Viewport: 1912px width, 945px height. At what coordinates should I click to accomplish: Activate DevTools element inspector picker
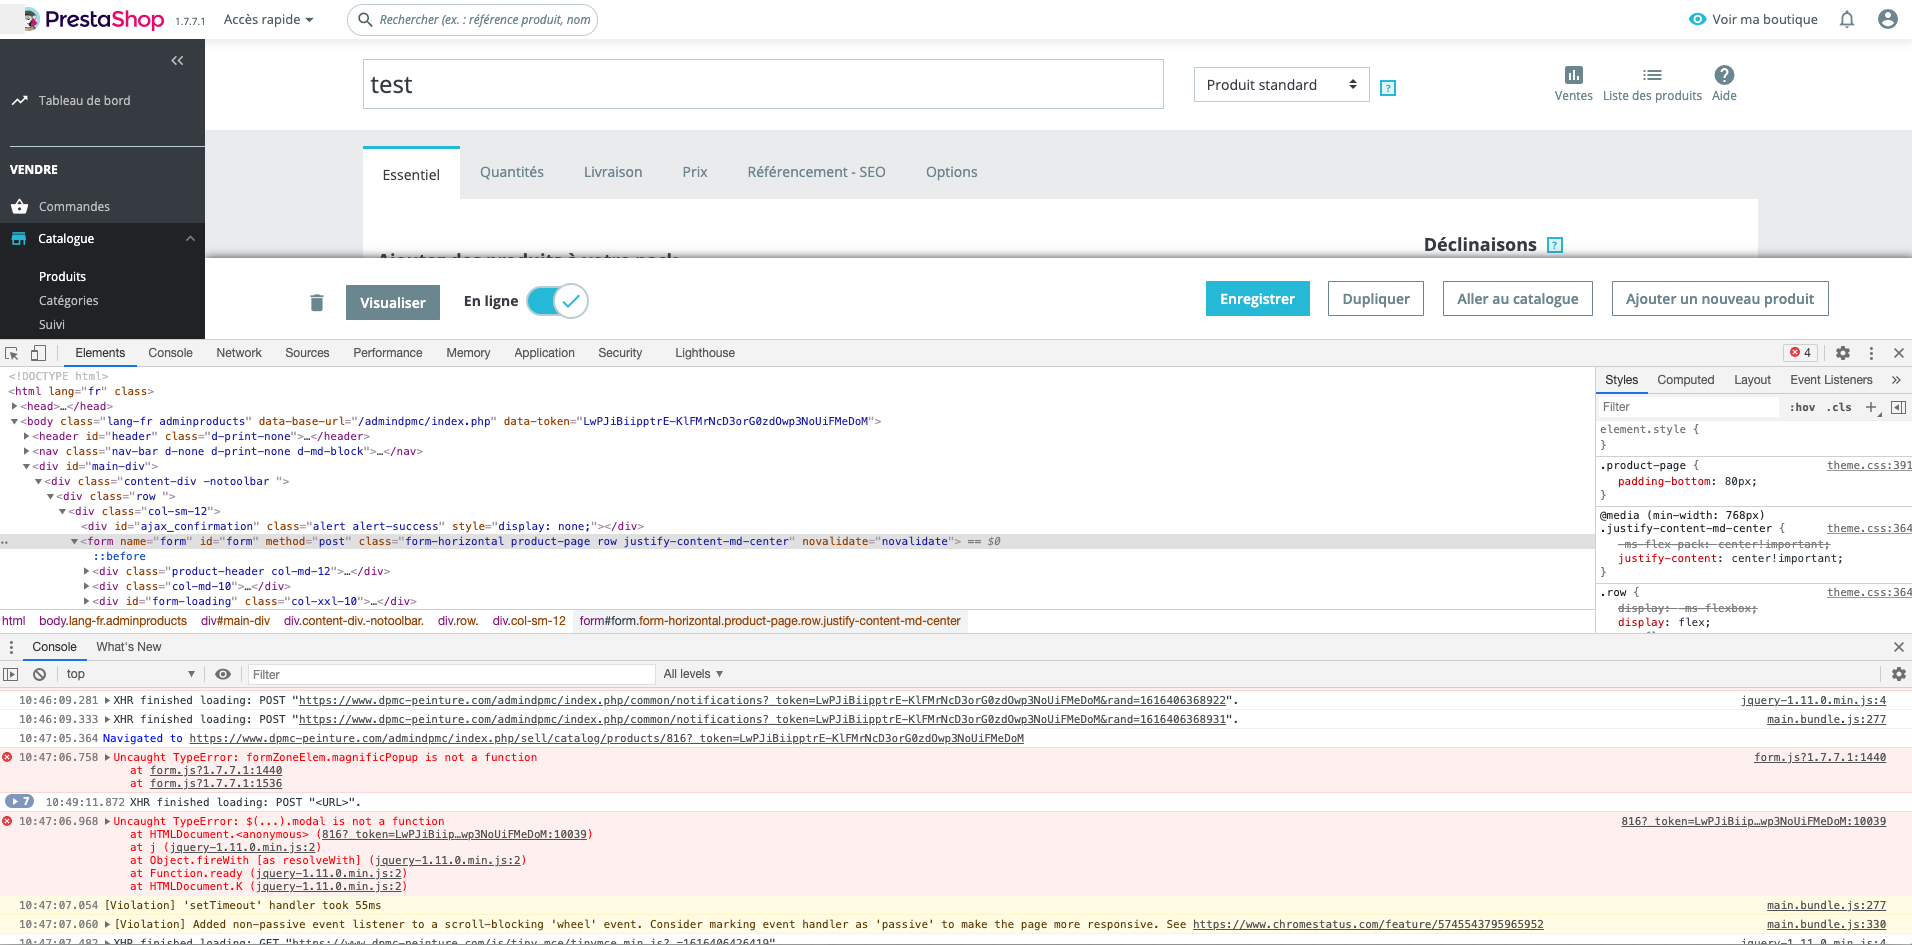pos(12,353)
